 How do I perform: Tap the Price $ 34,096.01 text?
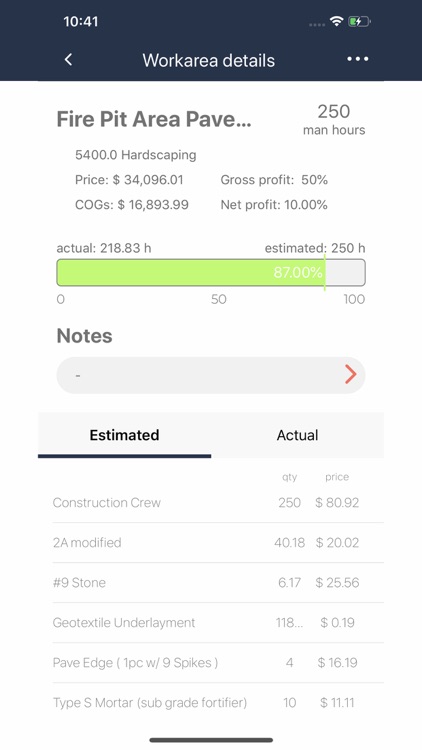pyautogui.click(x=129, y=180)
